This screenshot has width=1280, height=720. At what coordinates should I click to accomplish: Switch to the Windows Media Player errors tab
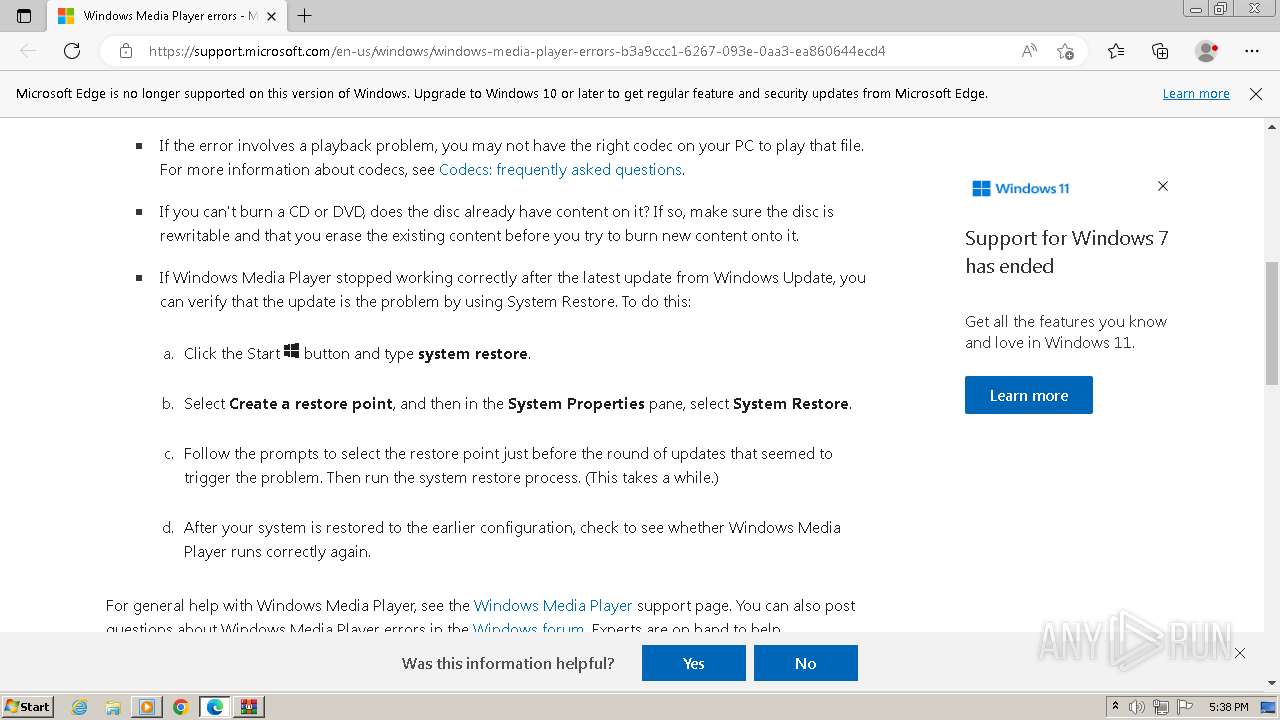[165, 16]
